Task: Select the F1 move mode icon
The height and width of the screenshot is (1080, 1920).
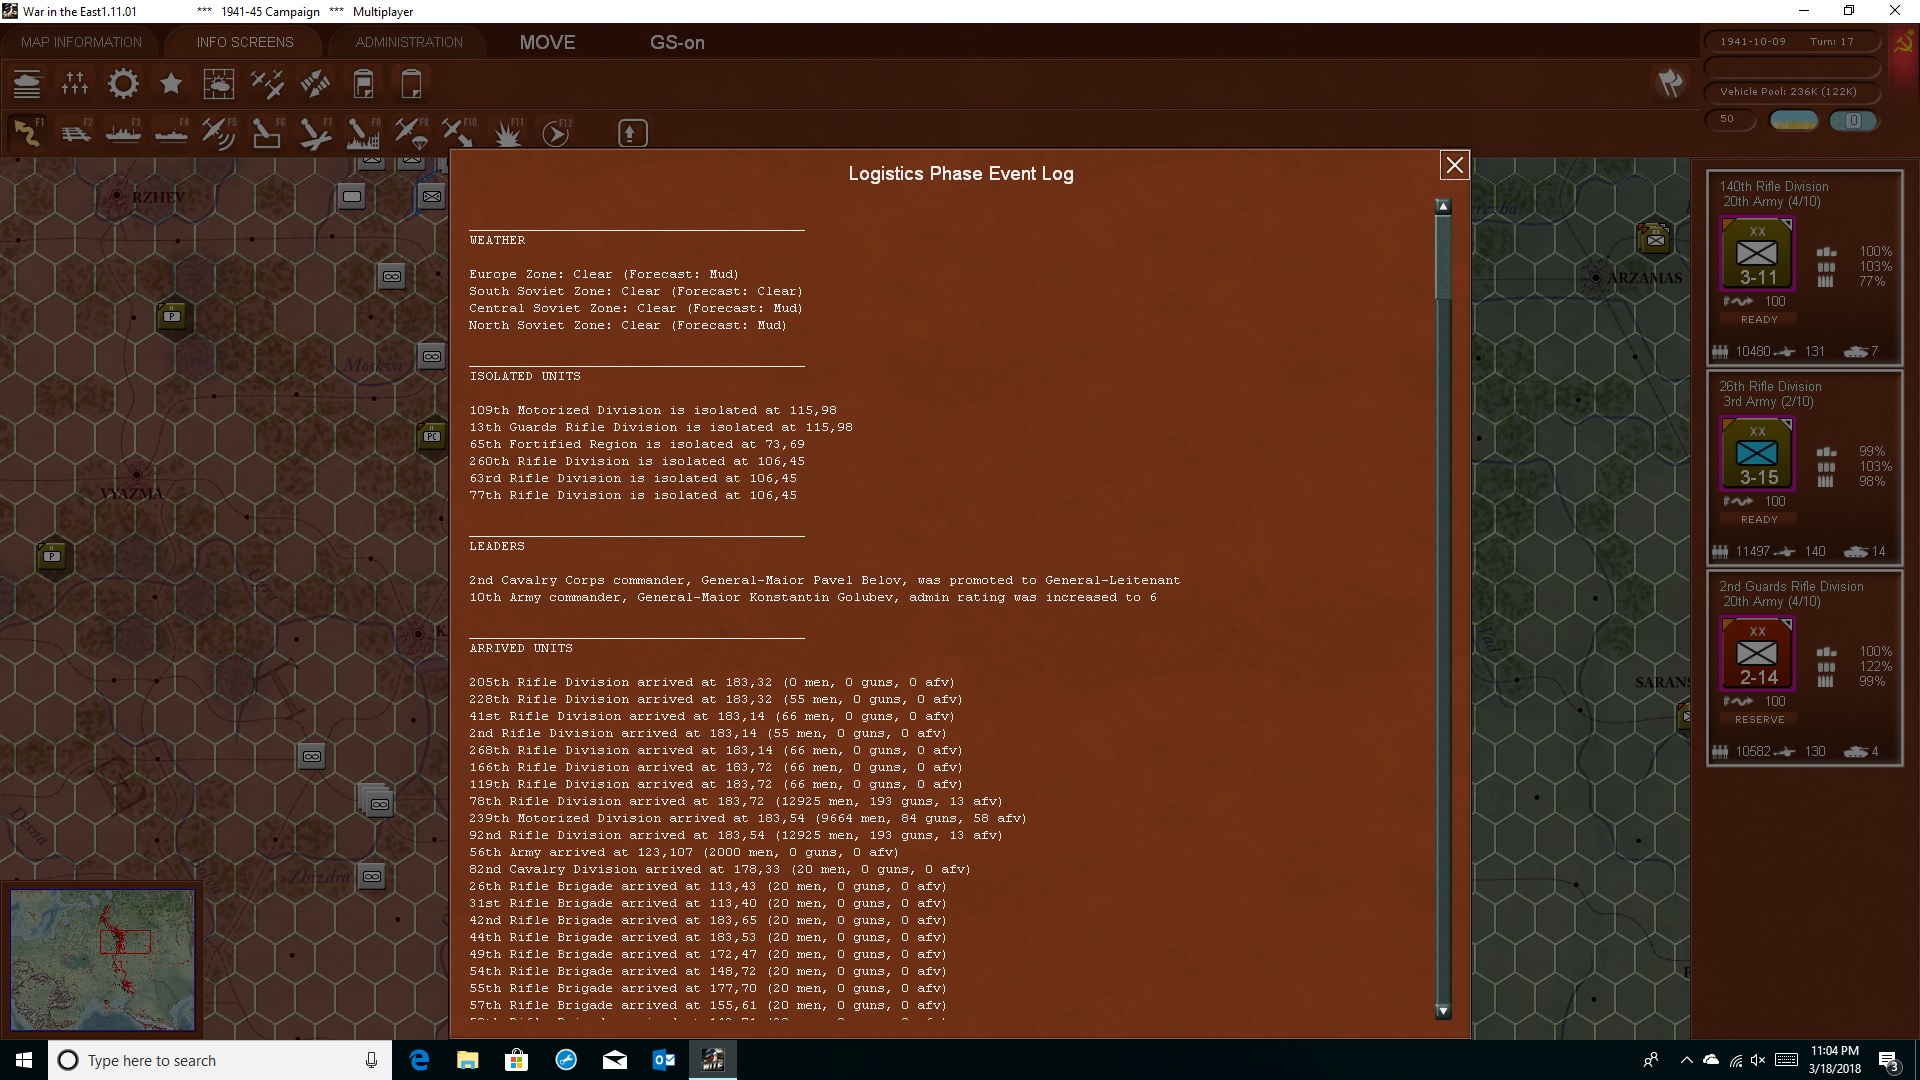Action: tap(27, 133)
